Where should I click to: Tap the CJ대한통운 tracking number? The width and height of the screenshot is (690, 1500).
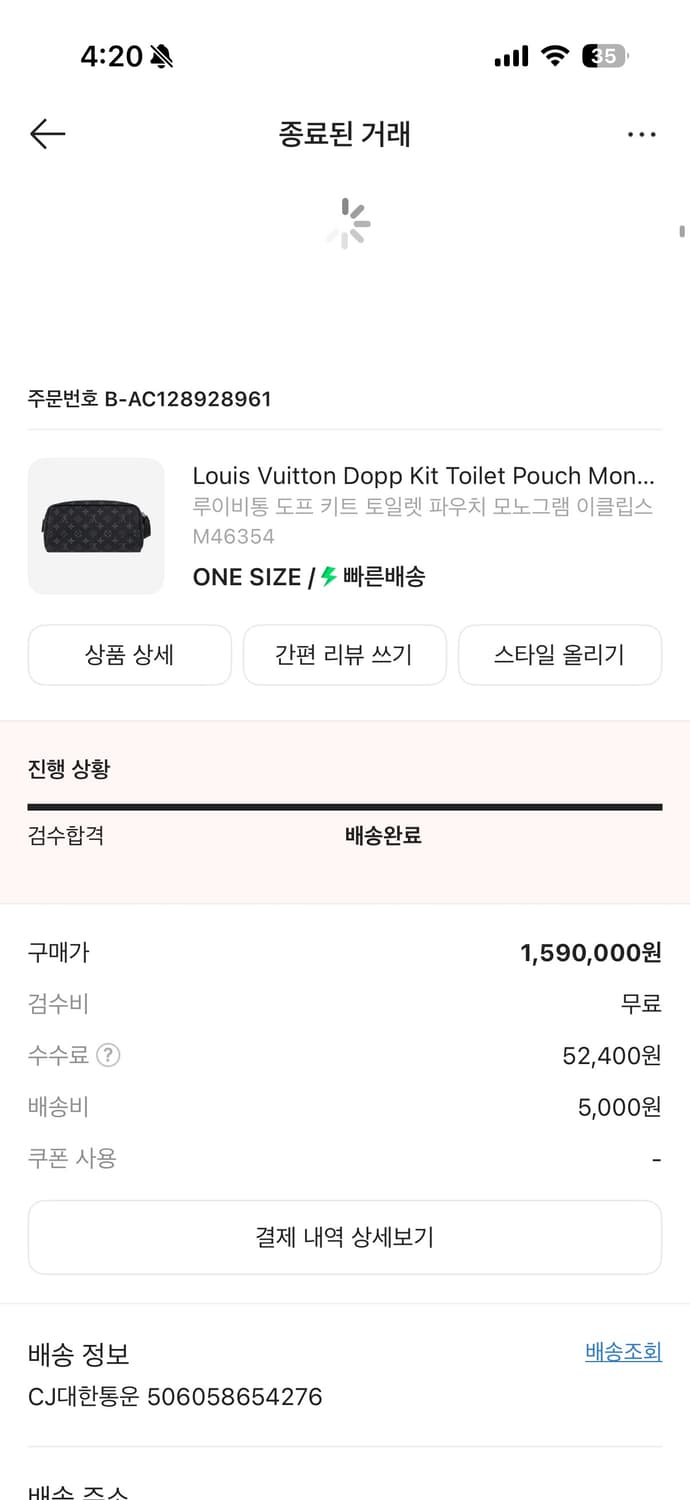click(x=173, y=1396)
